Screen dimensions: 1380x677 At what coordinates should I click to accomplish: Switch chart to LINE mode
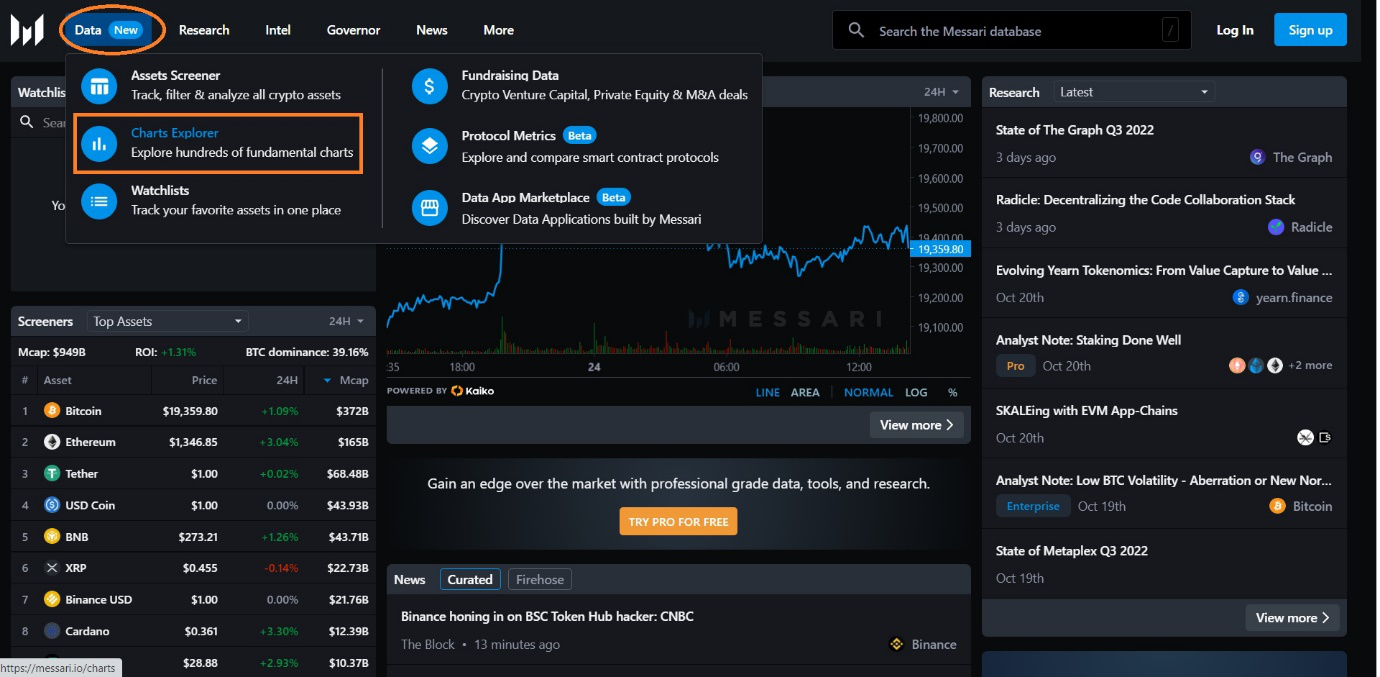tap(767, 392)
